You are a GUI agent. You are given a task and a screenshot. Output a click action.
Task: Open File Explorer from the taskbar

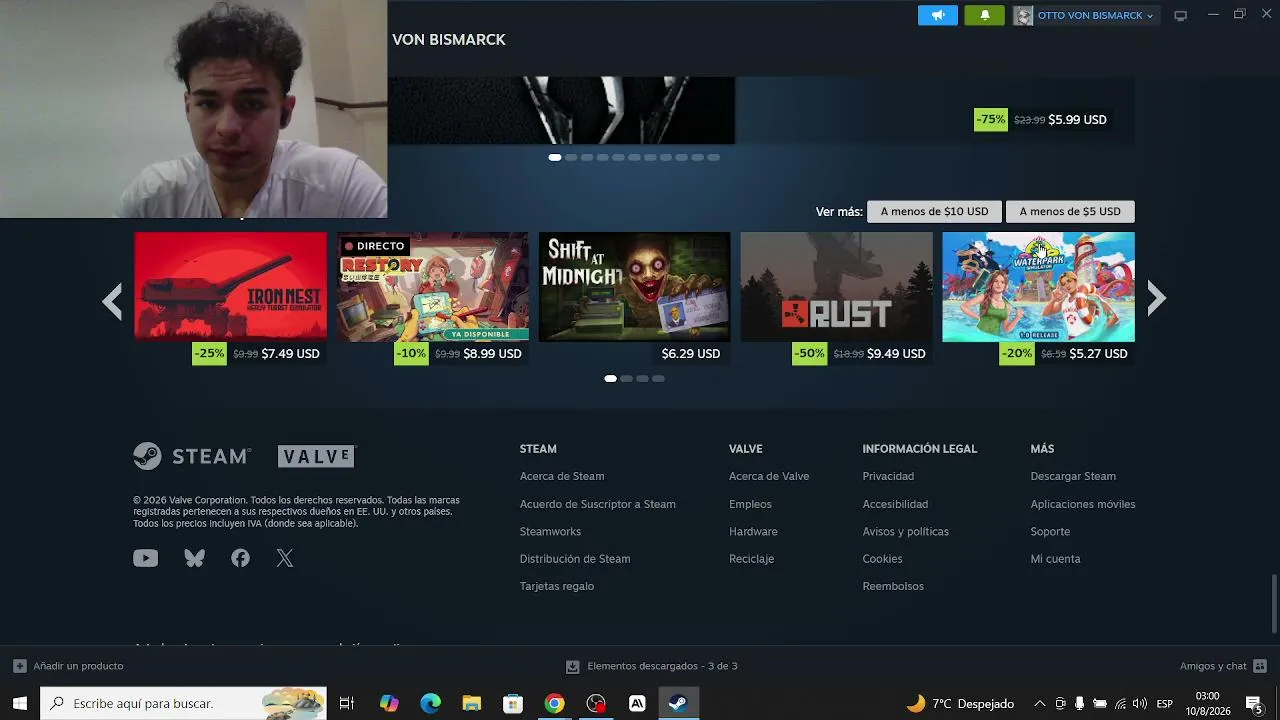(x=472, y=703)
